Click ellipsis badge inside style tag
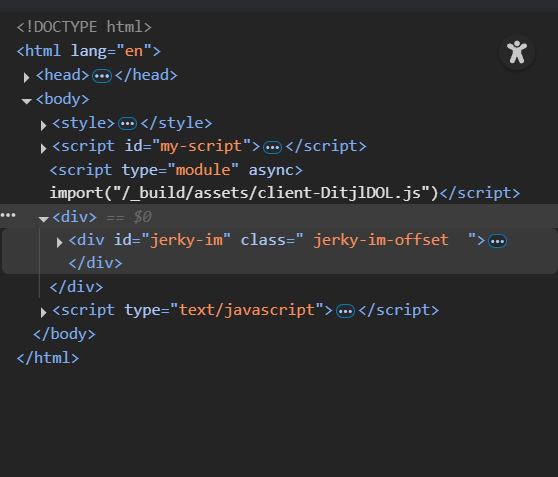Viewport: 558px width, 477px height. [x=127, y=124]
